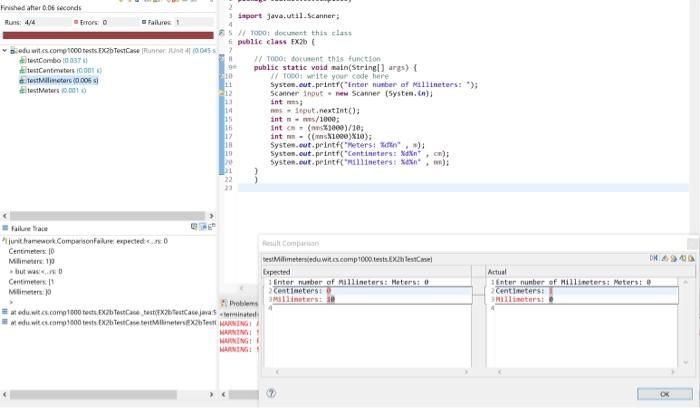700x408 pixels.
Task: Click stack frame icon for _test entry
Action: 5,312
